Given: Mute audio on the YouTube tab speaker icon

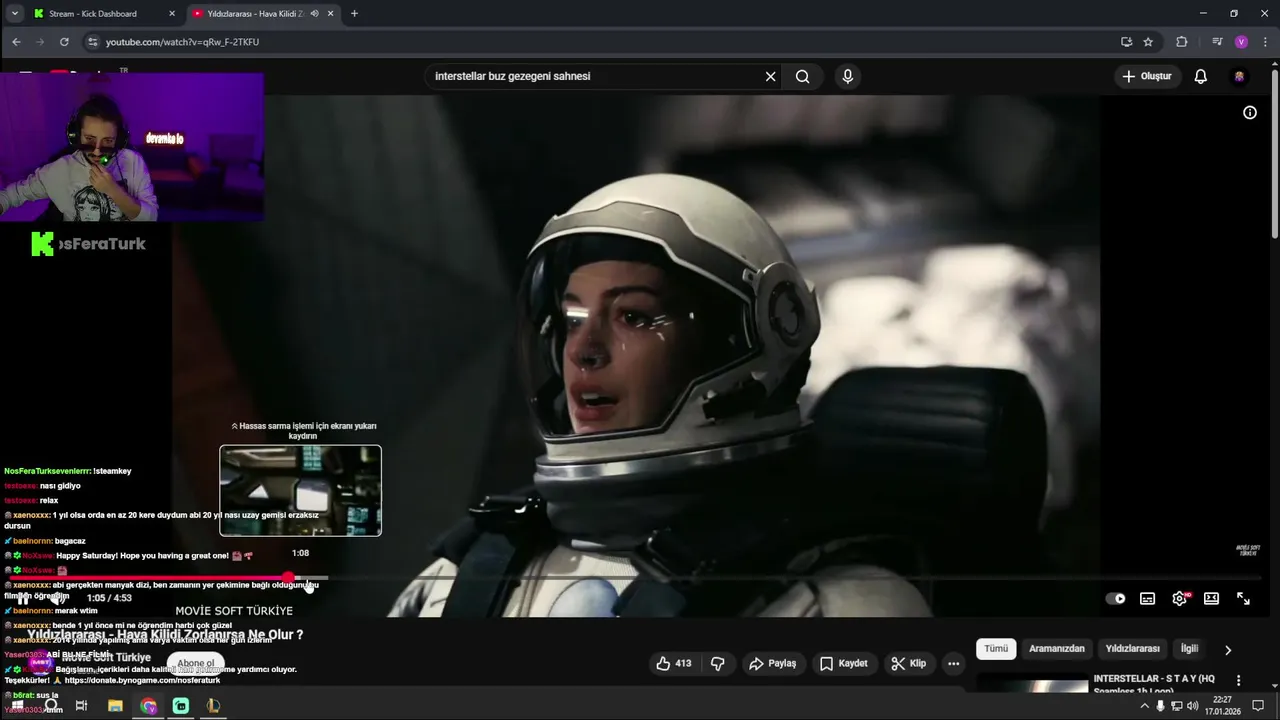Looking at the screenshot, I should click(x=314, y=14).
